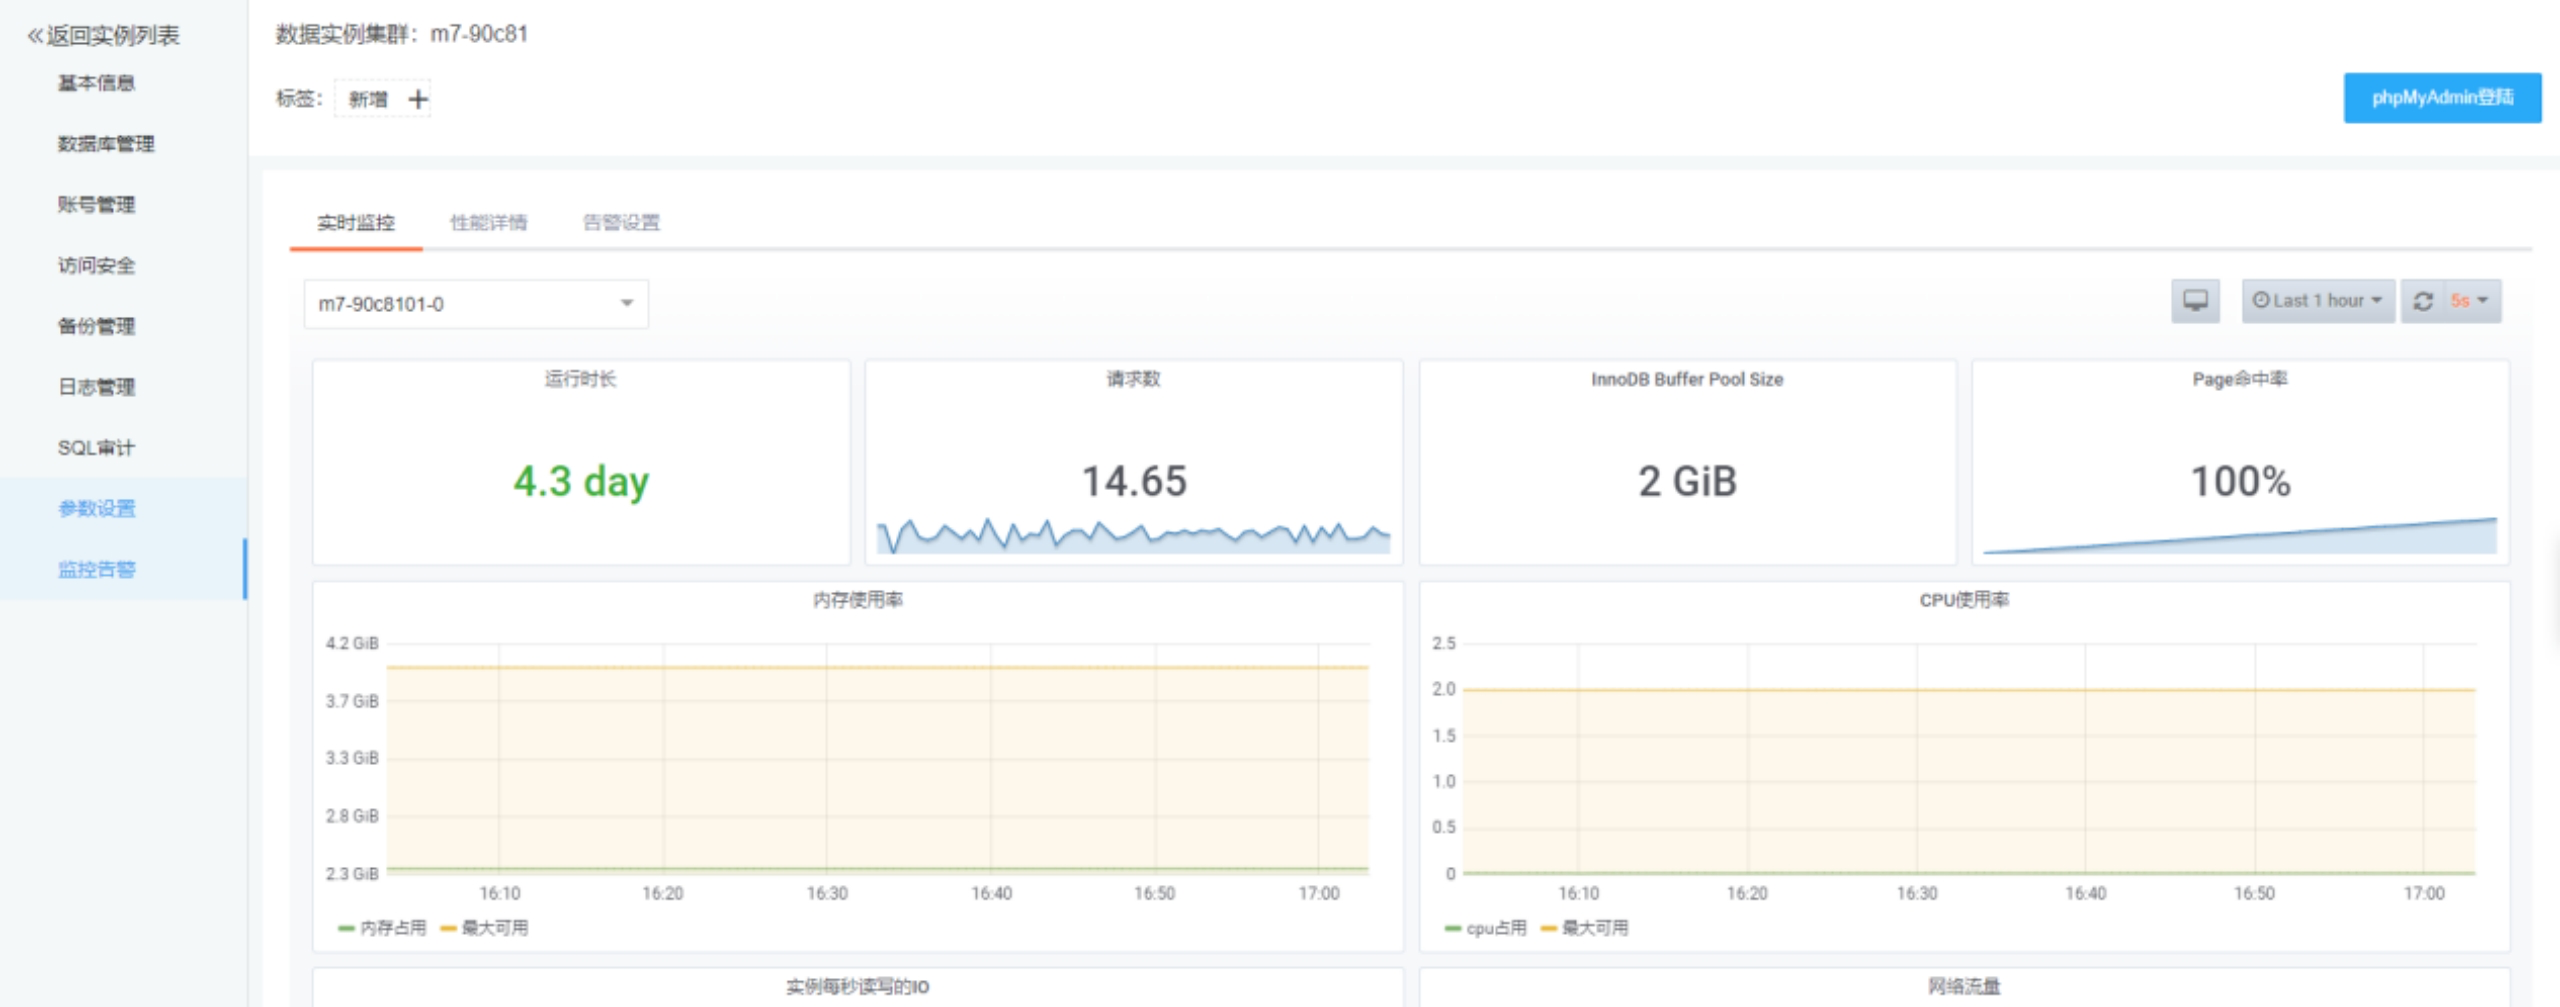
Task: Click the 请求数 sparkline panel
Action: click(1133, 463)
